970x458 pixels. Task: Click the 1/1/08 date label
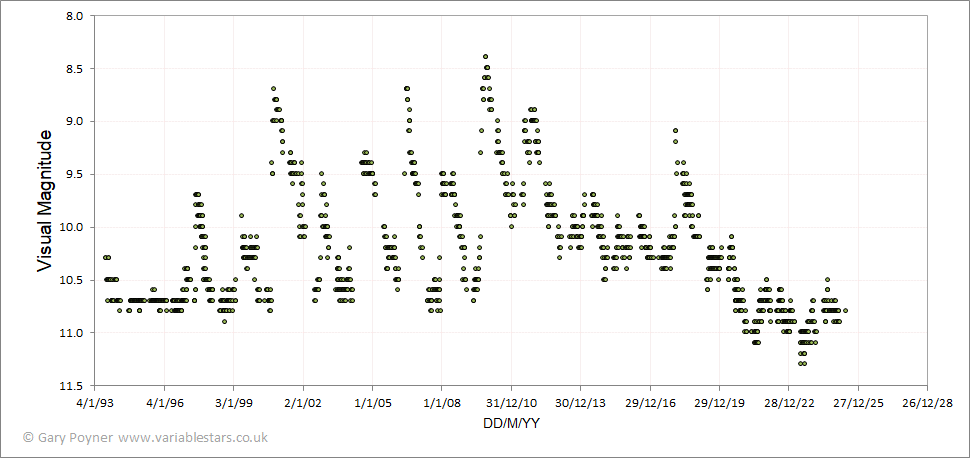coord(441,404)
